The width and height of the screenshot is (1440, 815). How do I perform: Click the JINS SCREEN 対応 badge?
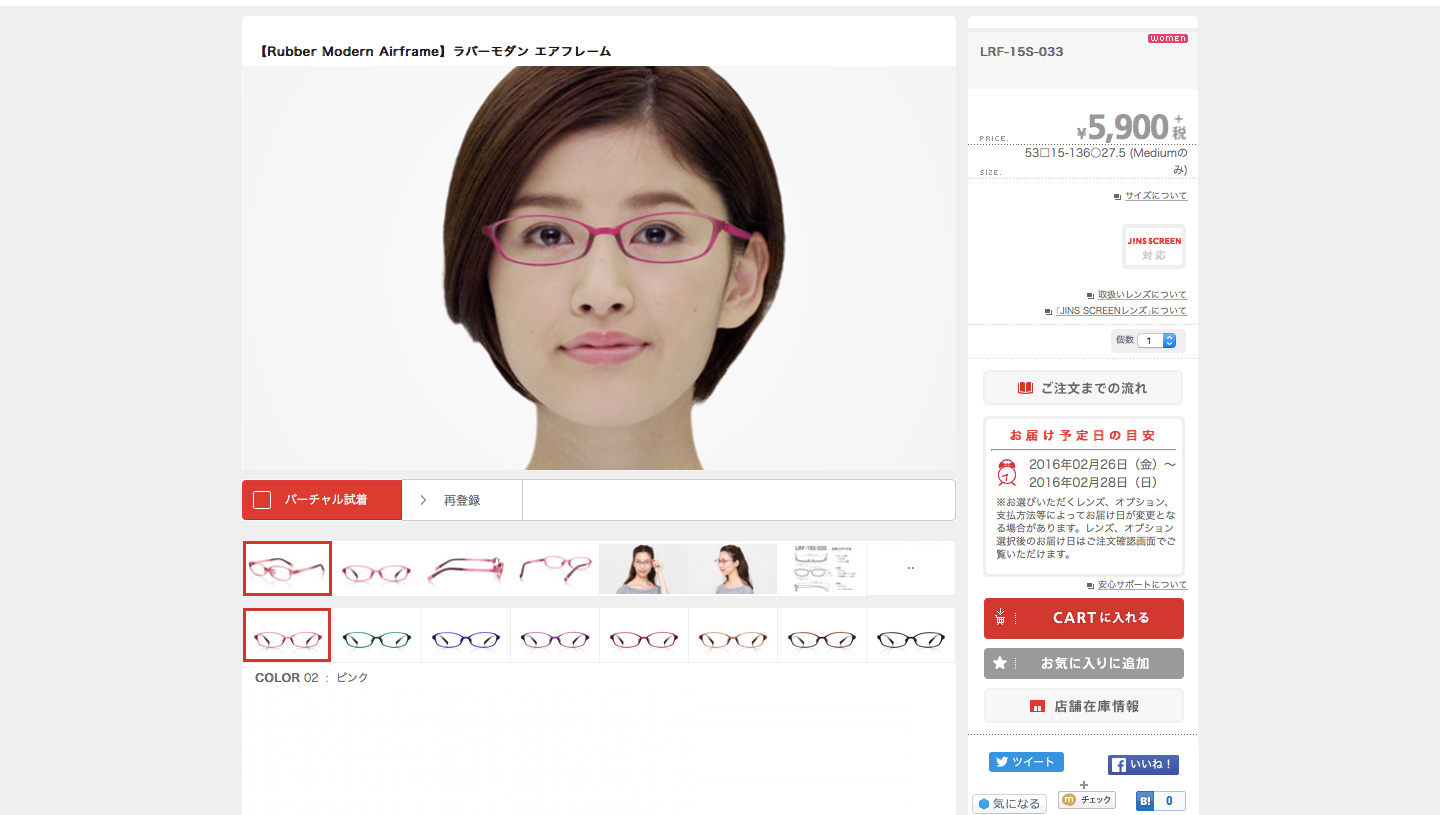(x=1153, y=247)
